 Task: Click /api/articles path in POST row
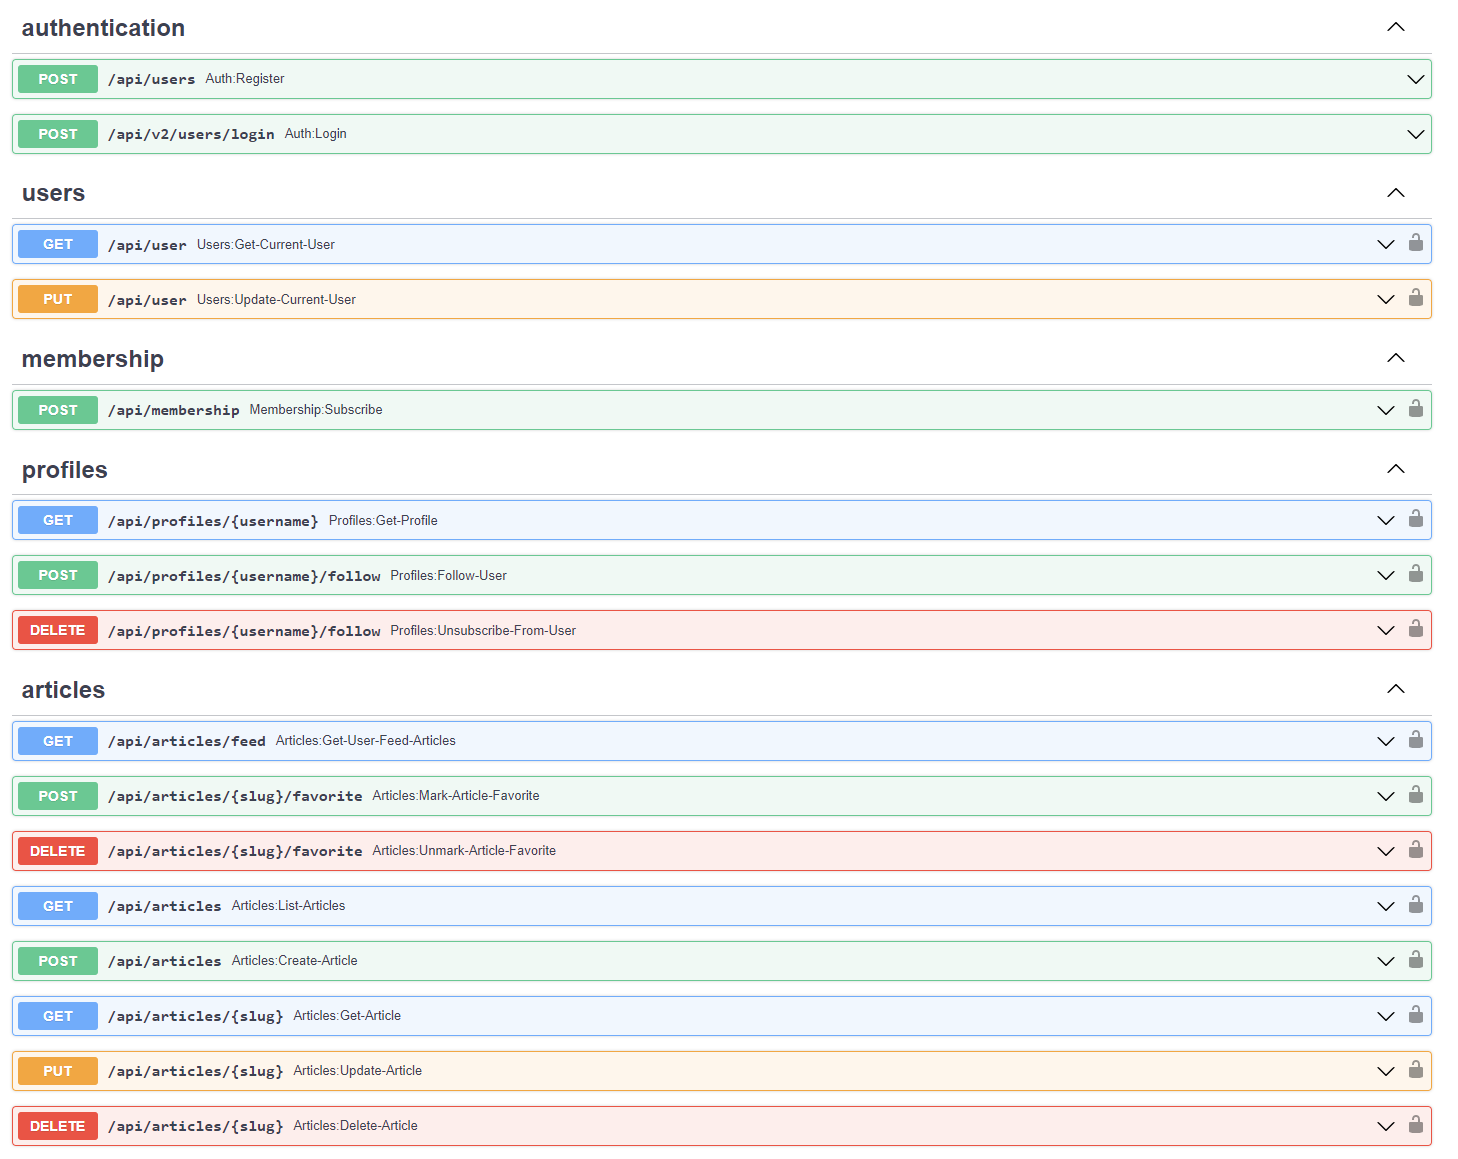pos(165,961)
